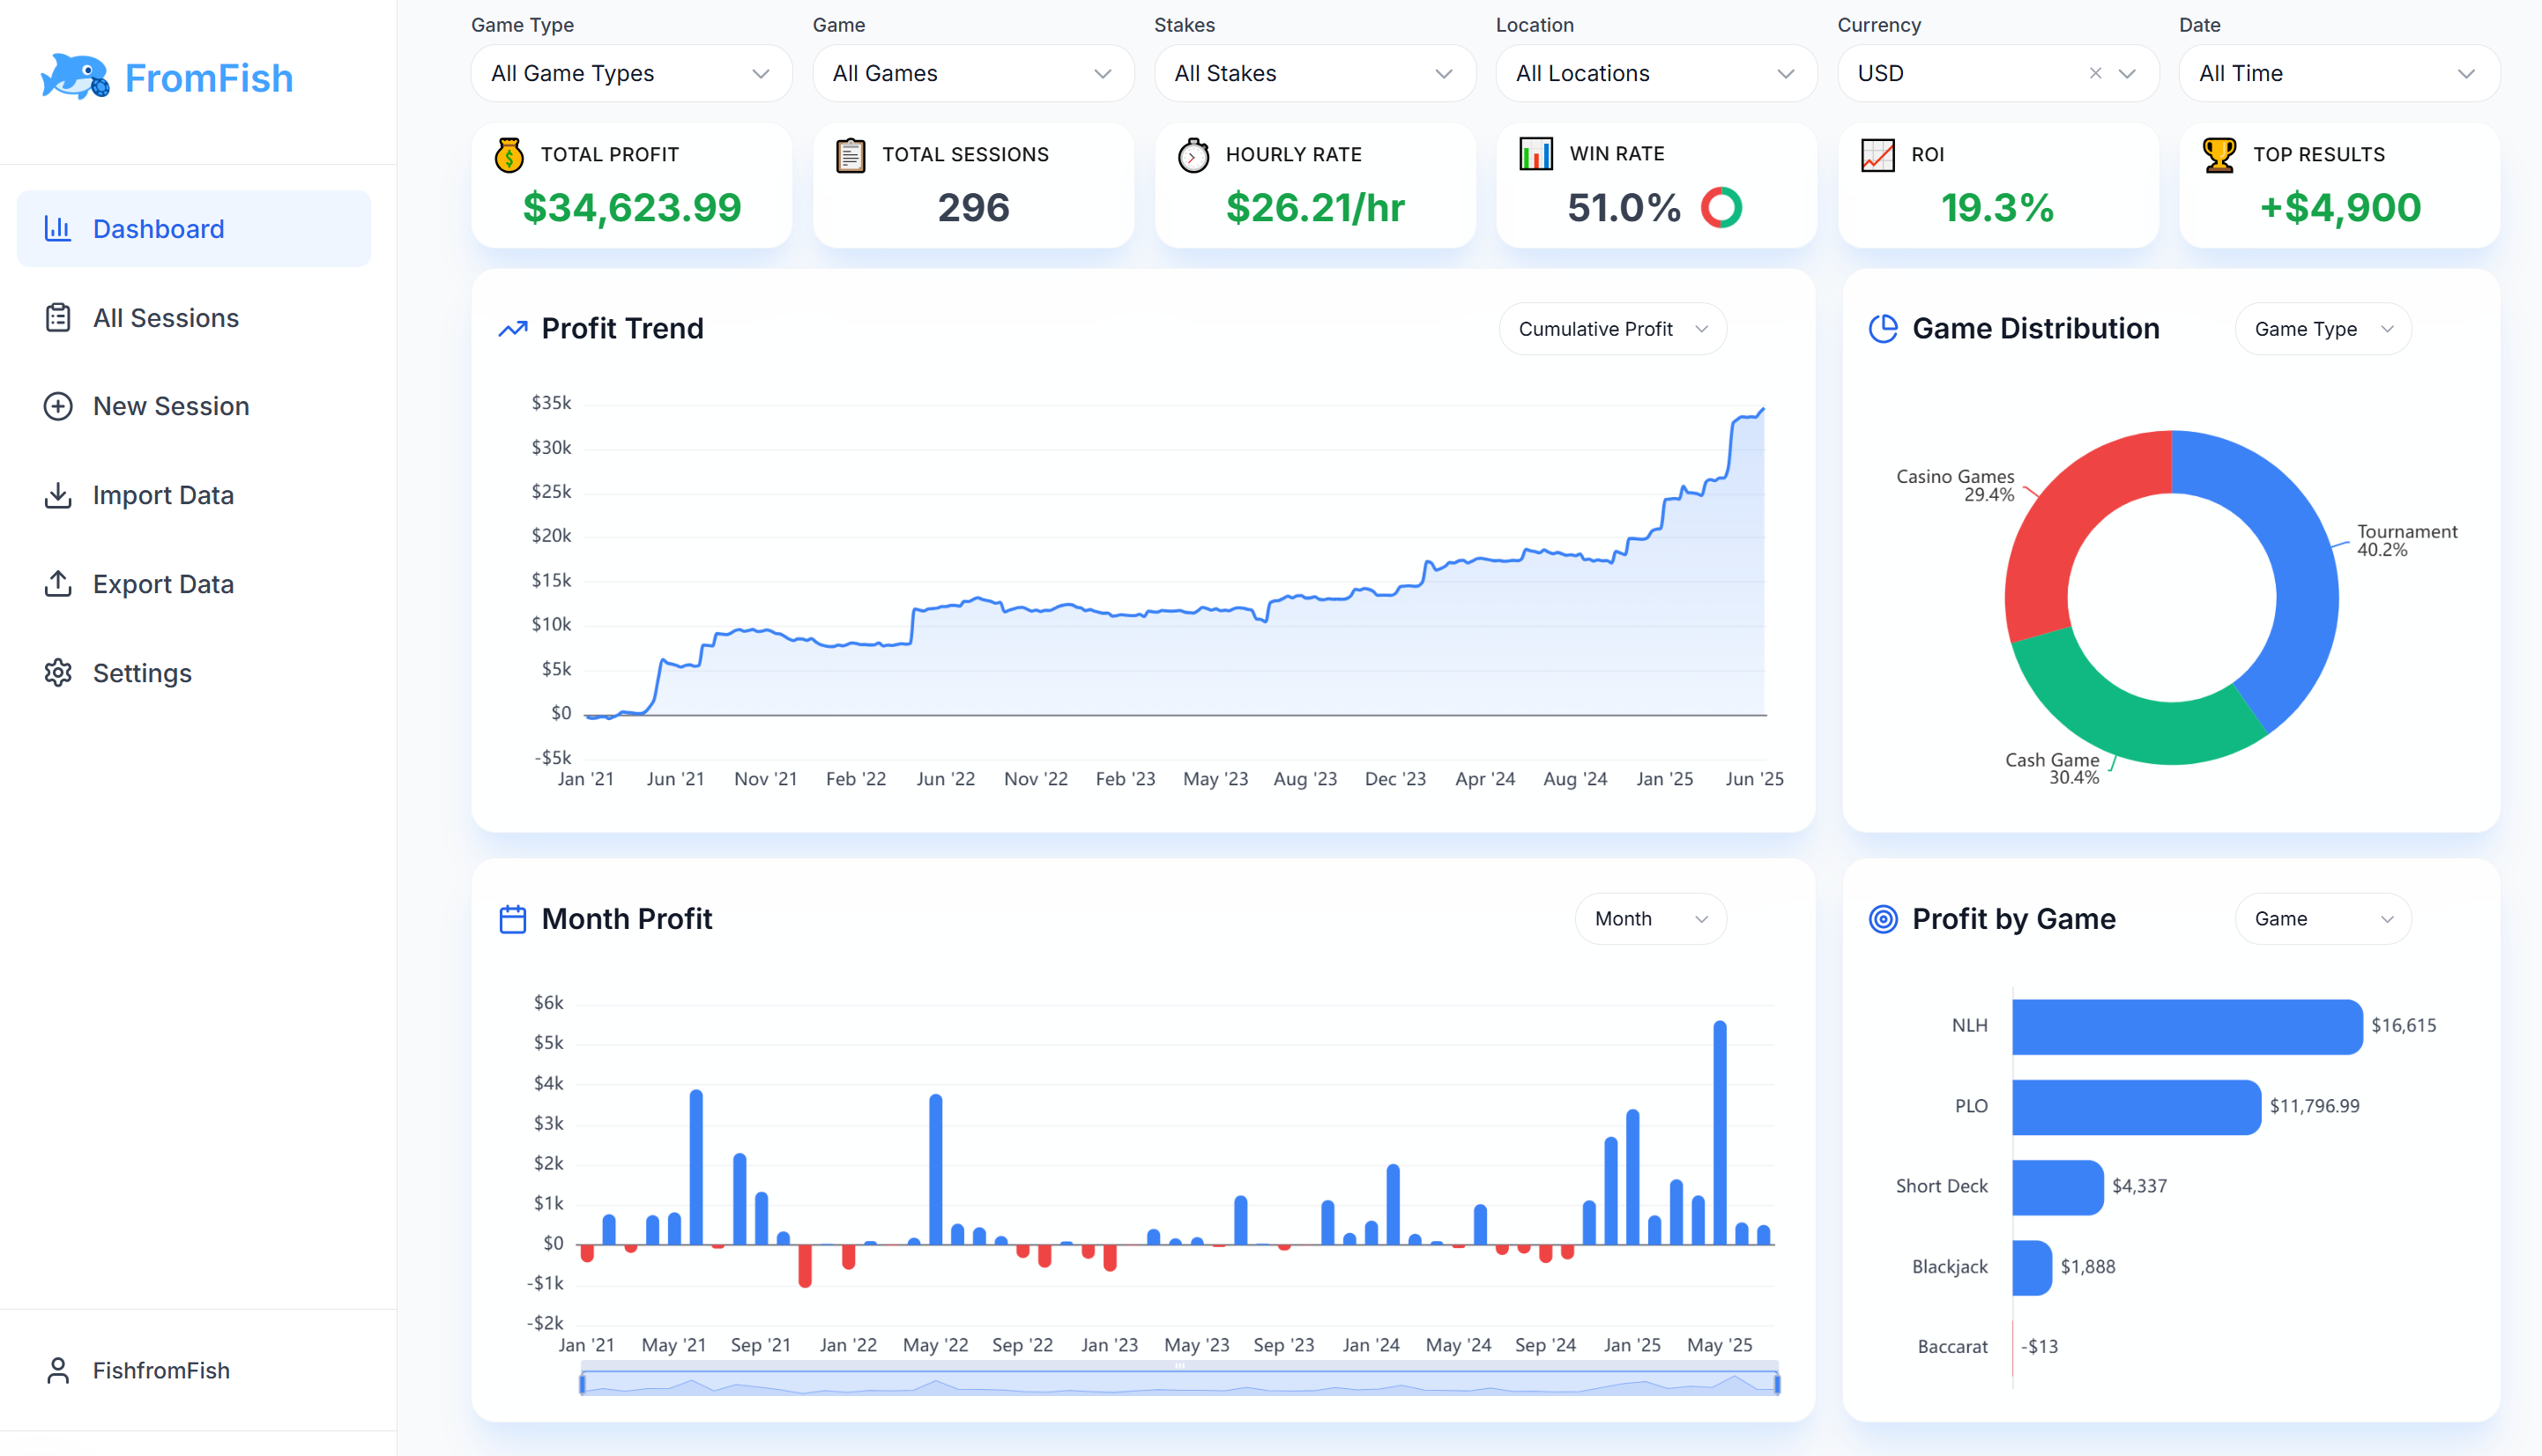
Task: Click the FishfromFish profile link
Action: 161,1370
